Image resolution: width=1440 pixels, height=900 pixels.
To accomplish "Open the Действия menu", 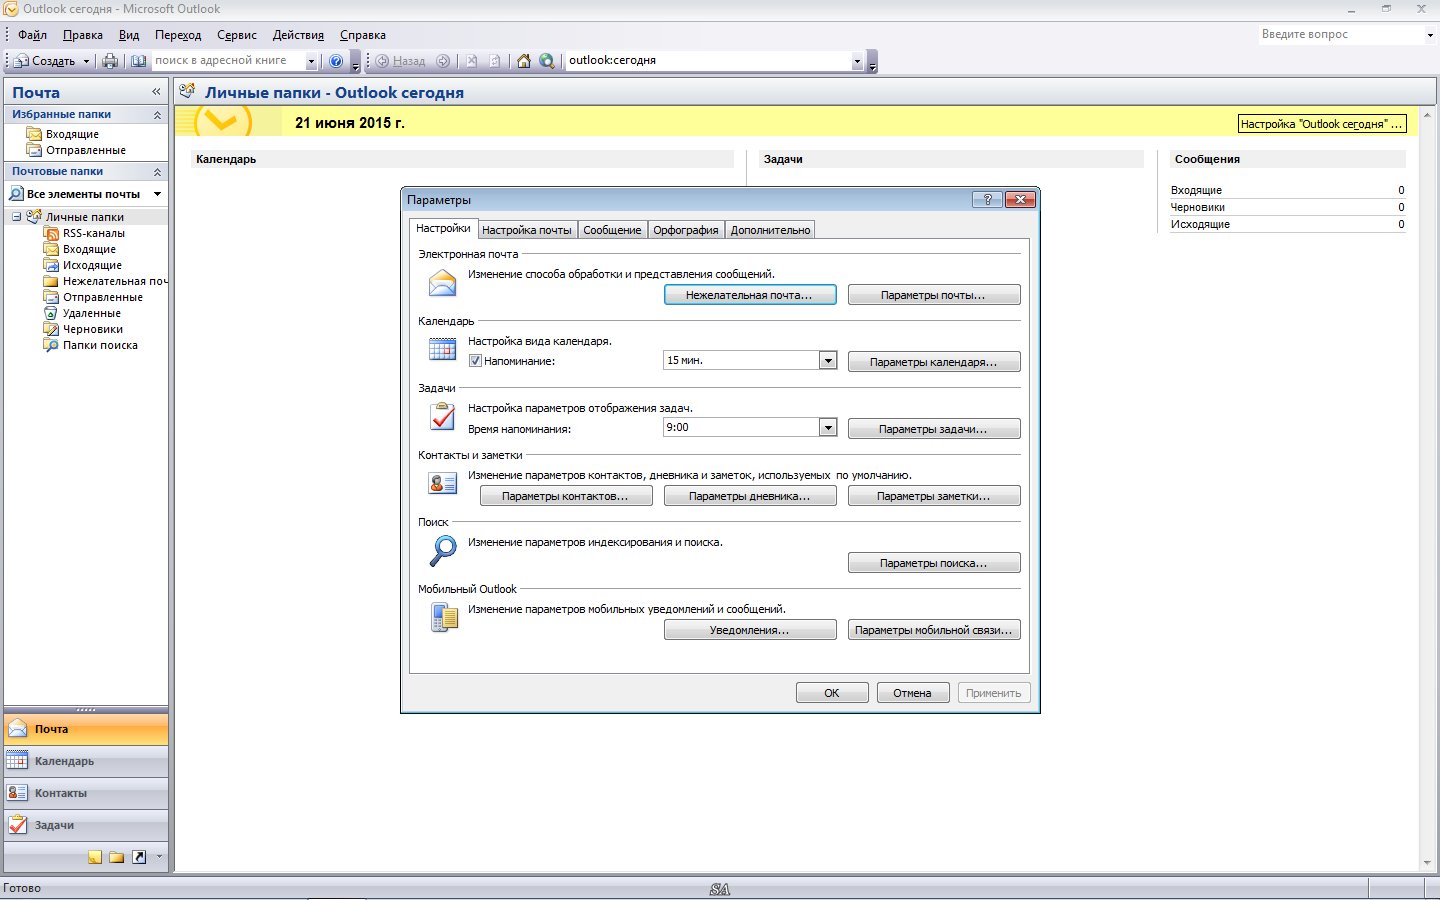I will (x=298, y=35).
